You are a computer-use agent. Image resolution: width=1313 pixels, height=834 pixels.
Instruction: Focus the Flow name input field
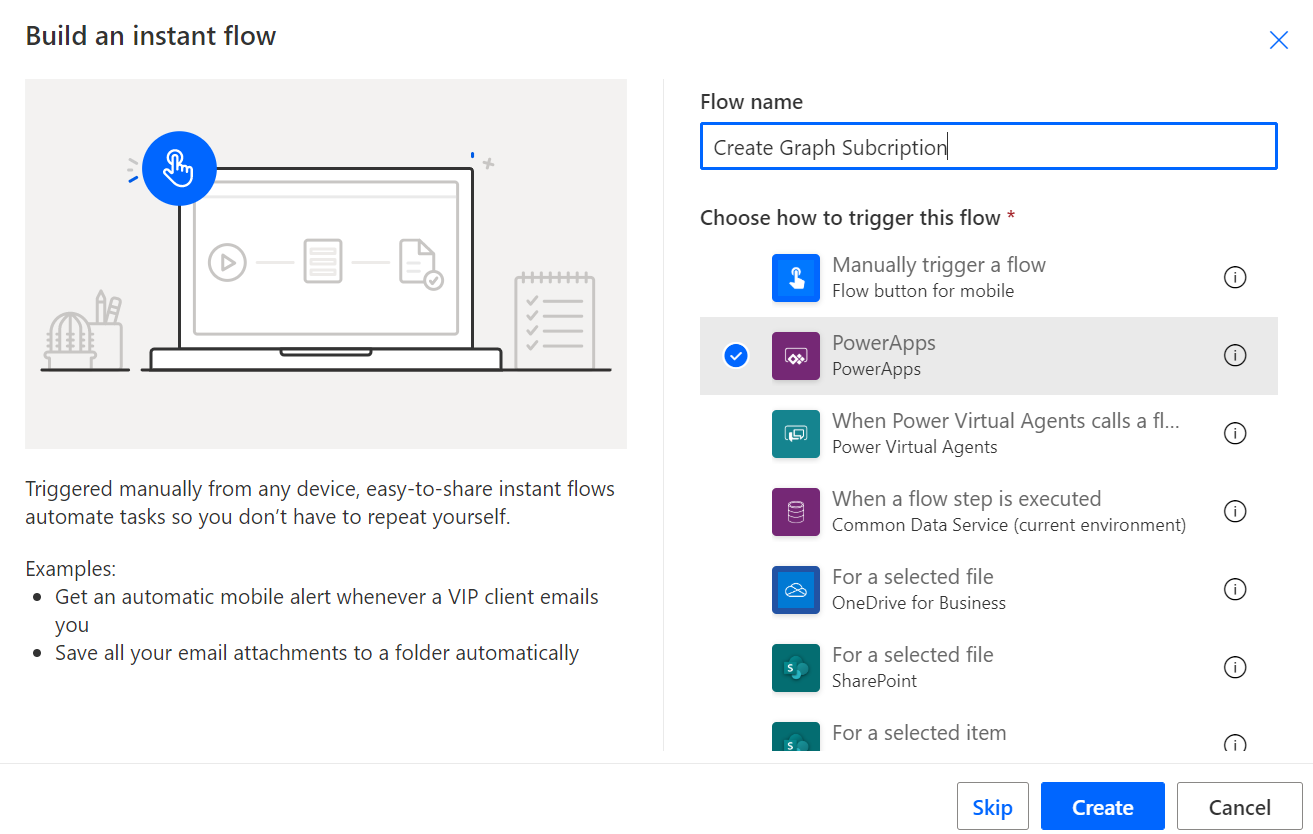(x=989, y=147)
